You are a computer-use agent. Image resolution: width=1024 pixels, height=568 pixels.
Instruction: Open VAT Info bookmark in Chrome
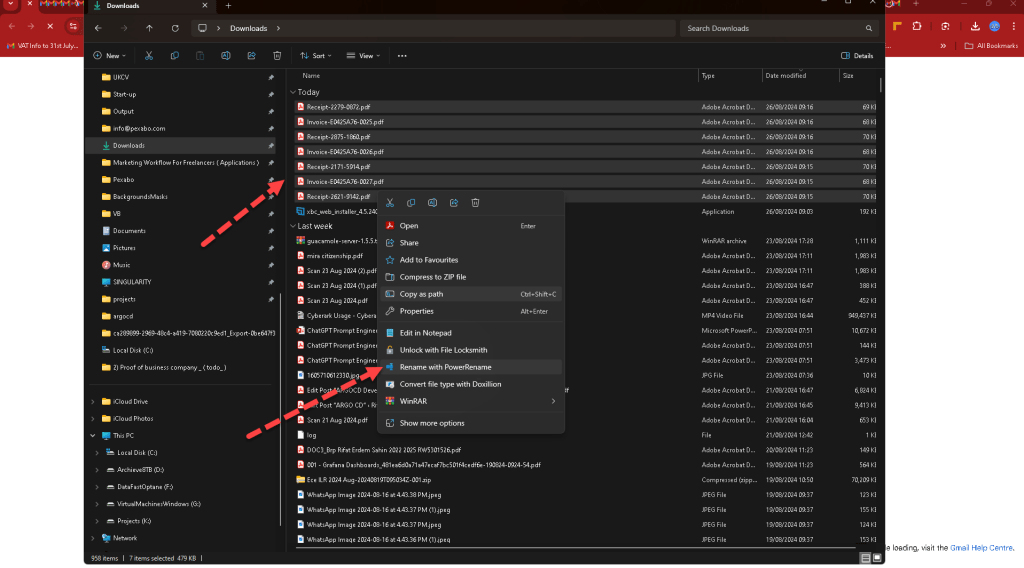point(42,46)
